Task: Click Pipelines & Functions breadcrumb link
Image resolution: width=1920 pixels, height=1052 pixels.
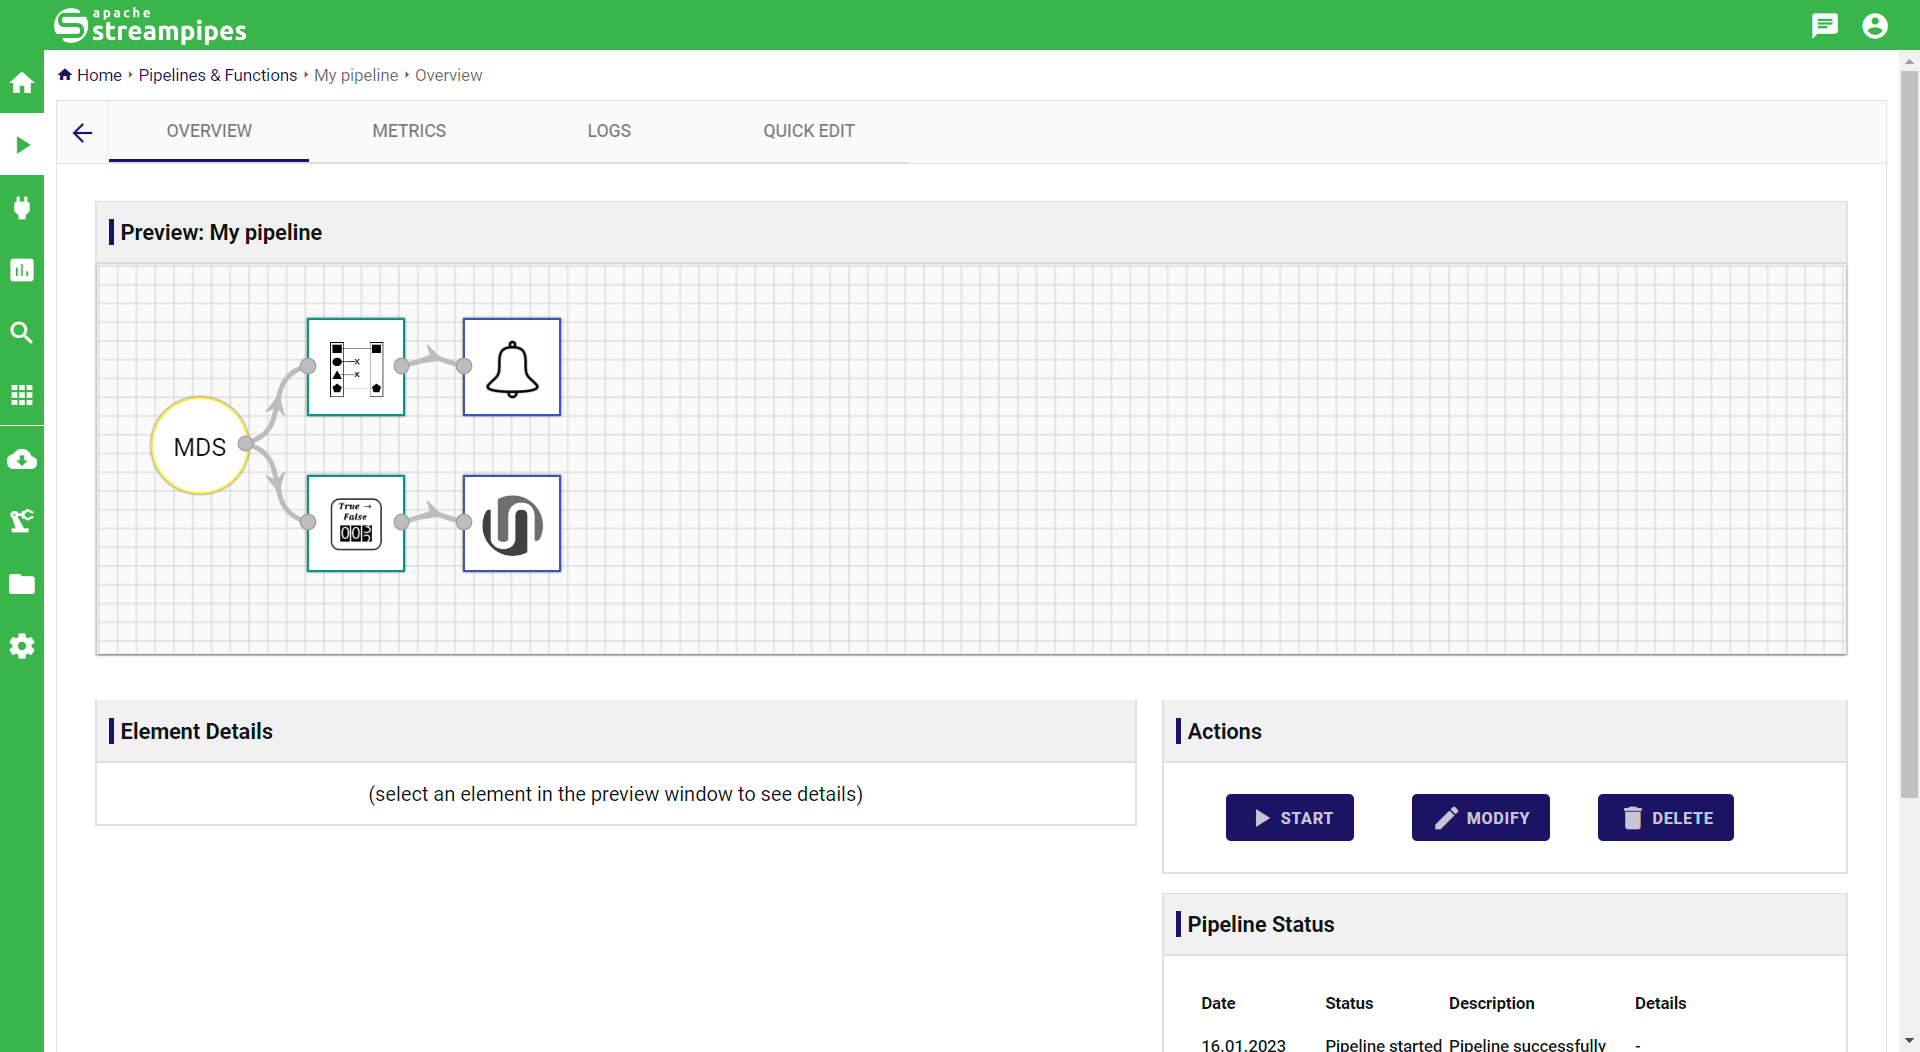Action: pos(217,75)
